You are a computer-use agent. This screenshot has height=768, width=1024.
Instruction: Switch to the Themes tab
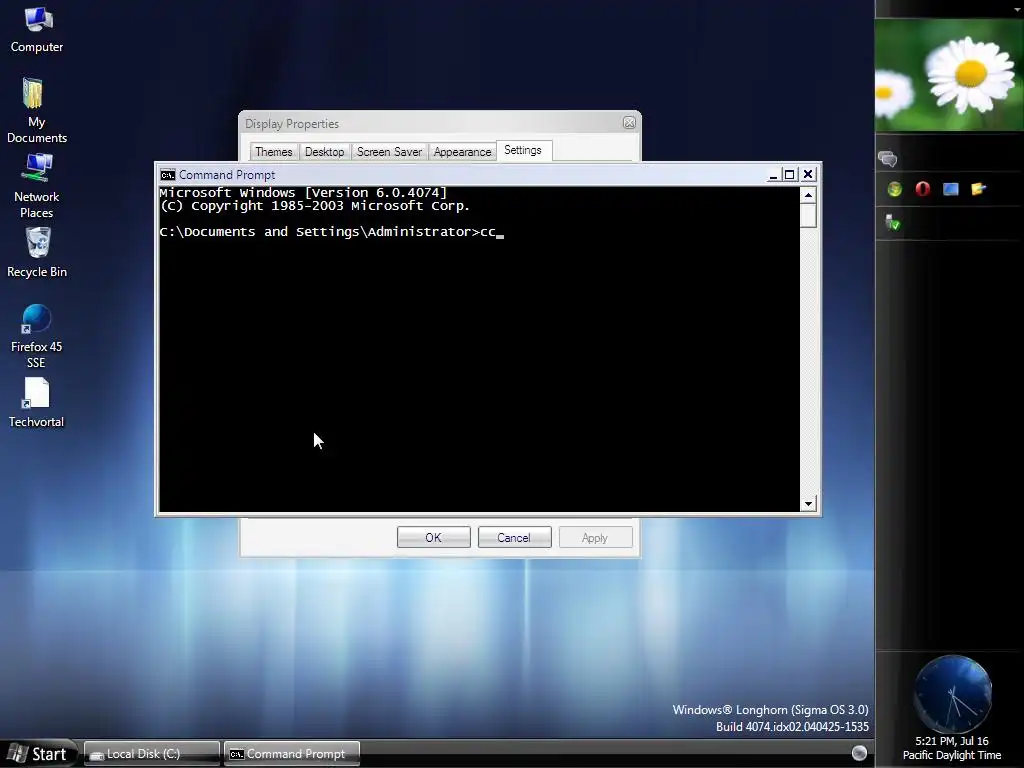click(x=274, y=152)
